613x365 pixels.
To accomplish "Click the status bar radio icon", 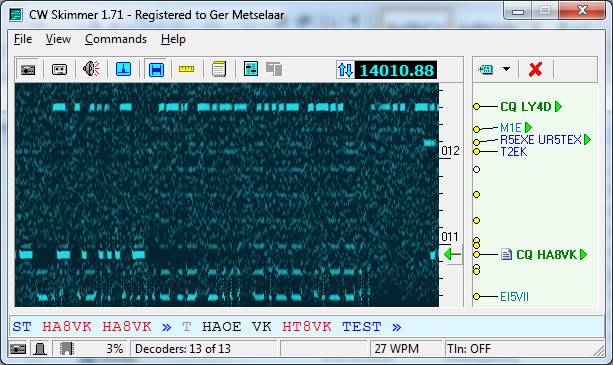I will [18, 349].
